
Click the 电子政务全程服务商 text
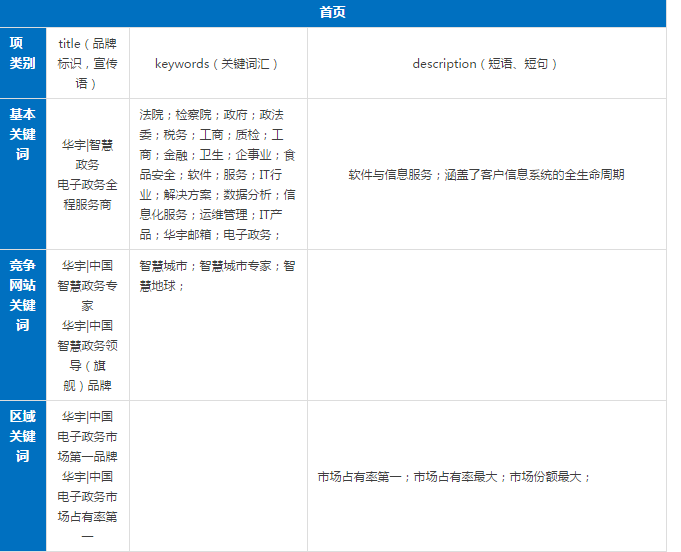[x=87, y=194]
